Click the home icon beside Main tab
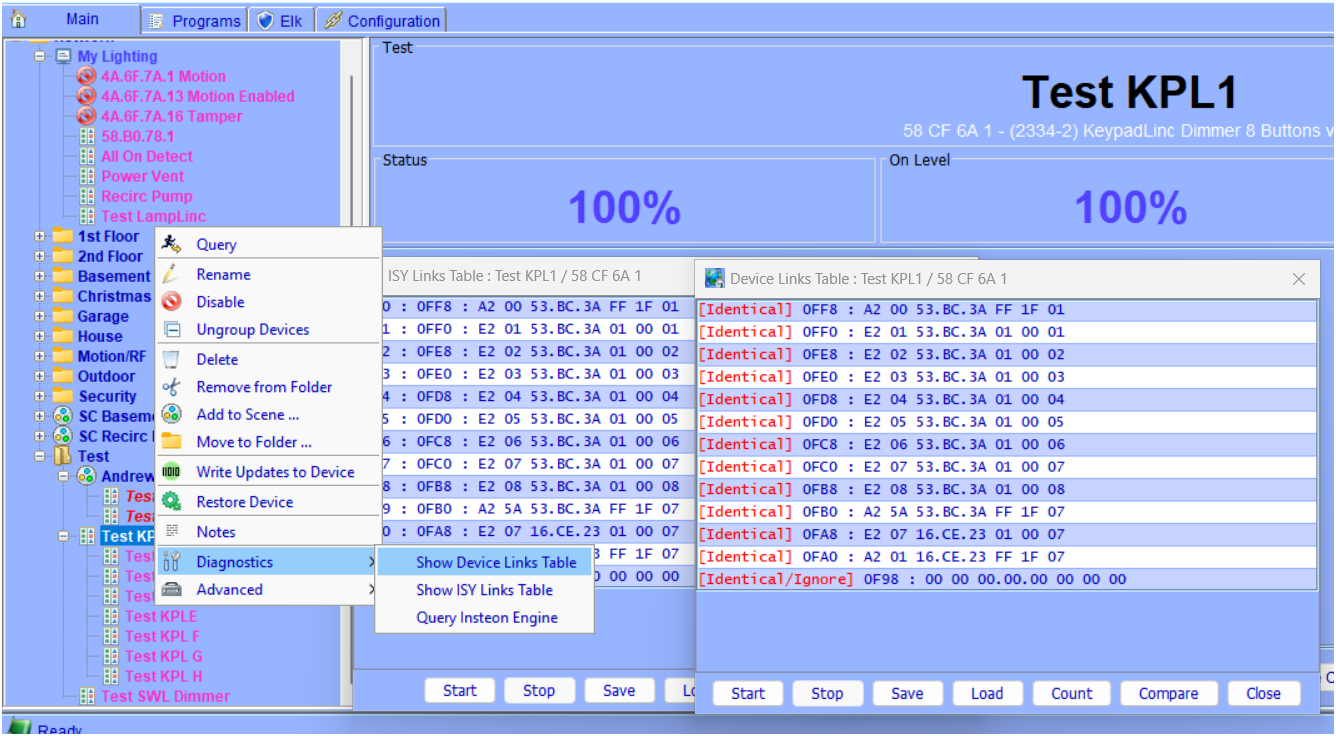The width and height of the screenshot is (1336, 736). point(18,19)
